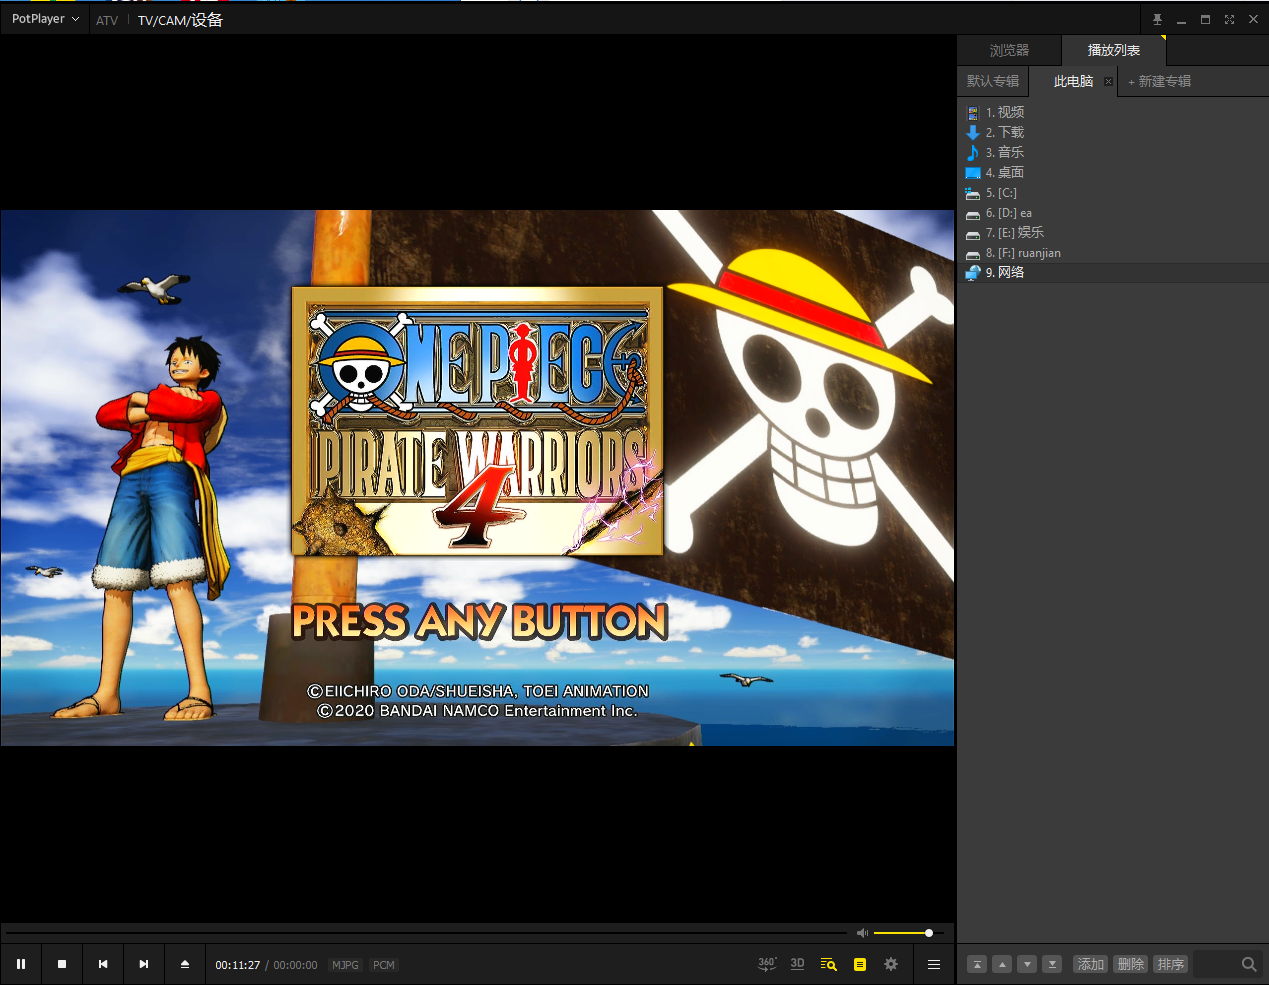Image resolution: width=1269 pixels, height=985 pixels.
Task: Click the playback seek bar
Action: coord(425,933)
